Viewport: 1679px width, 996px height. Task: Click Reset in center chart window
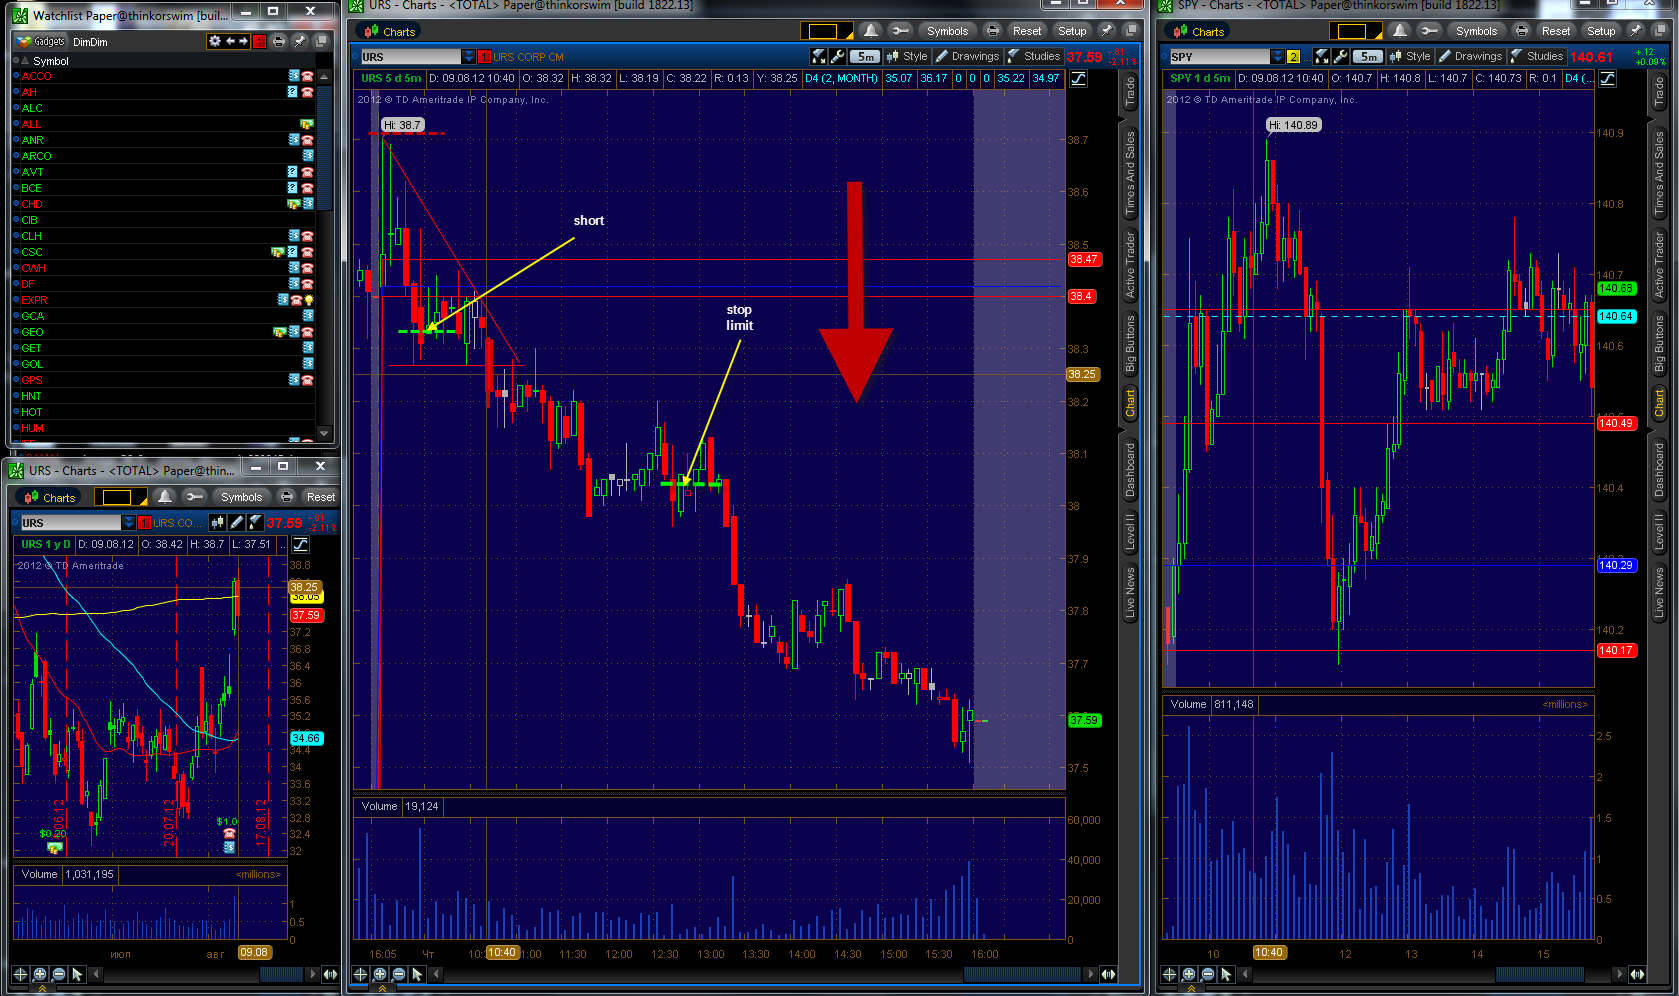tap(1027, 31)
